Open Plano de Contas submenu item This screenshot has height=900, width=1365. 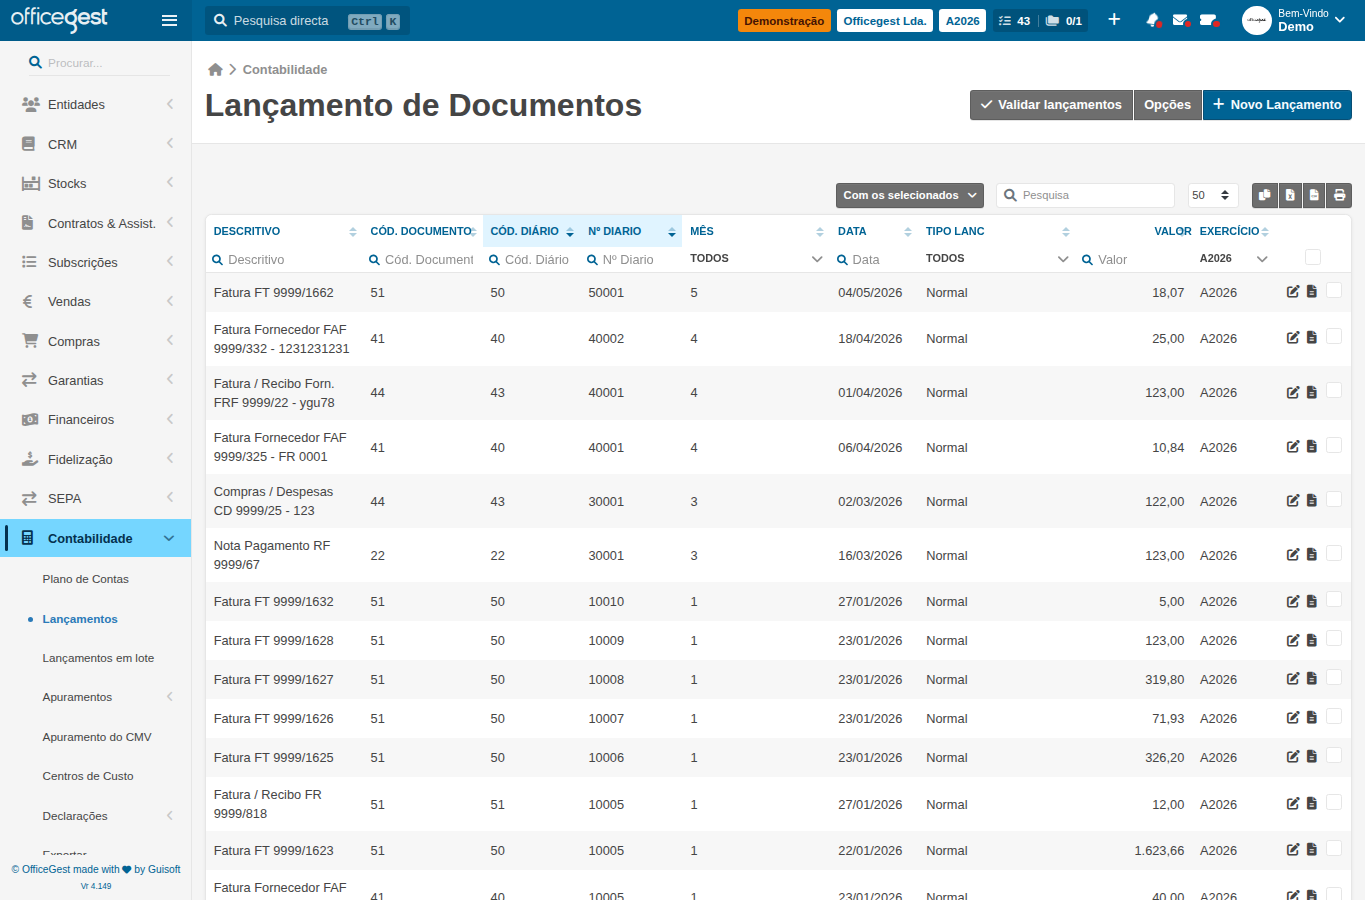85,579
